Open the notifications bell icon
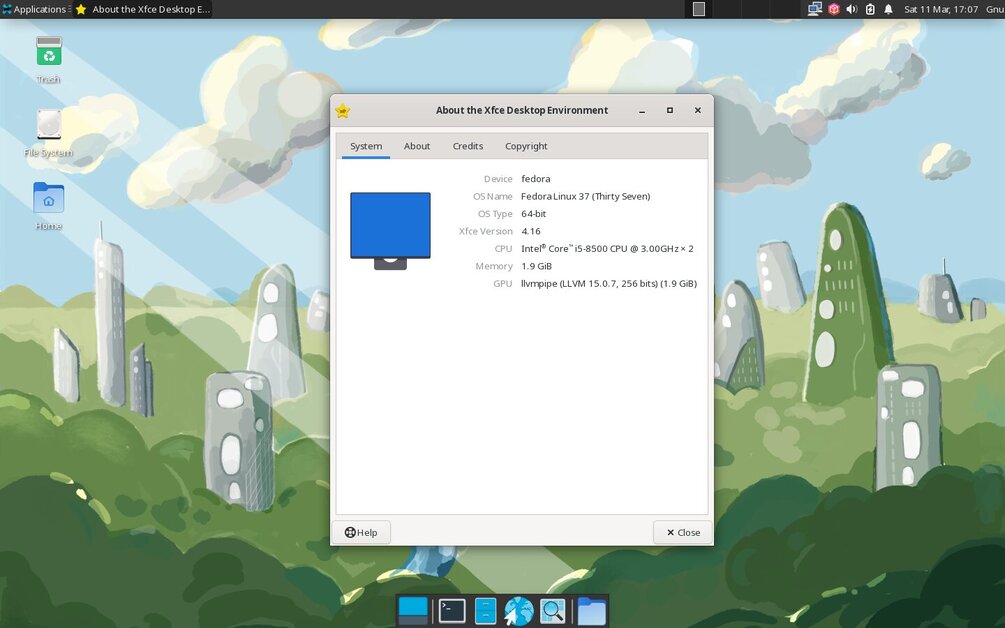Image resolution: width=1005 pixels, height=628 pixels. (888, 9)
